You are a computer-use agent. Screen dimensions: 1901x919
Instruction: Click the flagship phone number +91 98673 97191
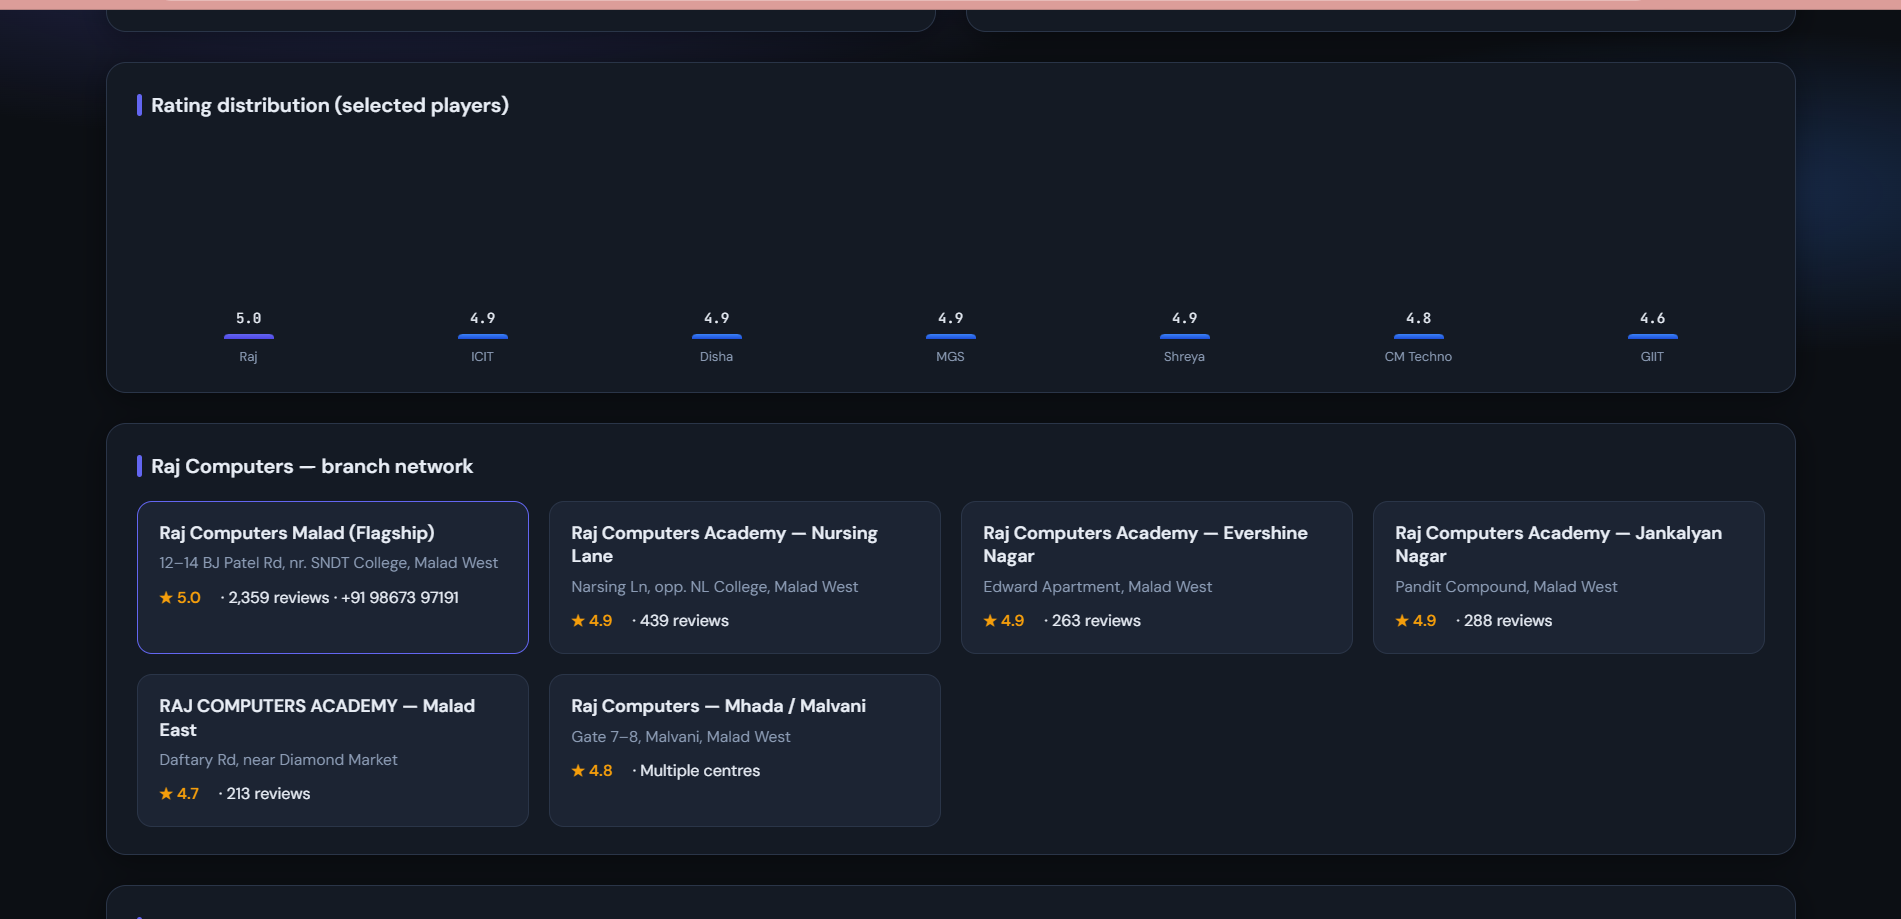click(400, 598)
